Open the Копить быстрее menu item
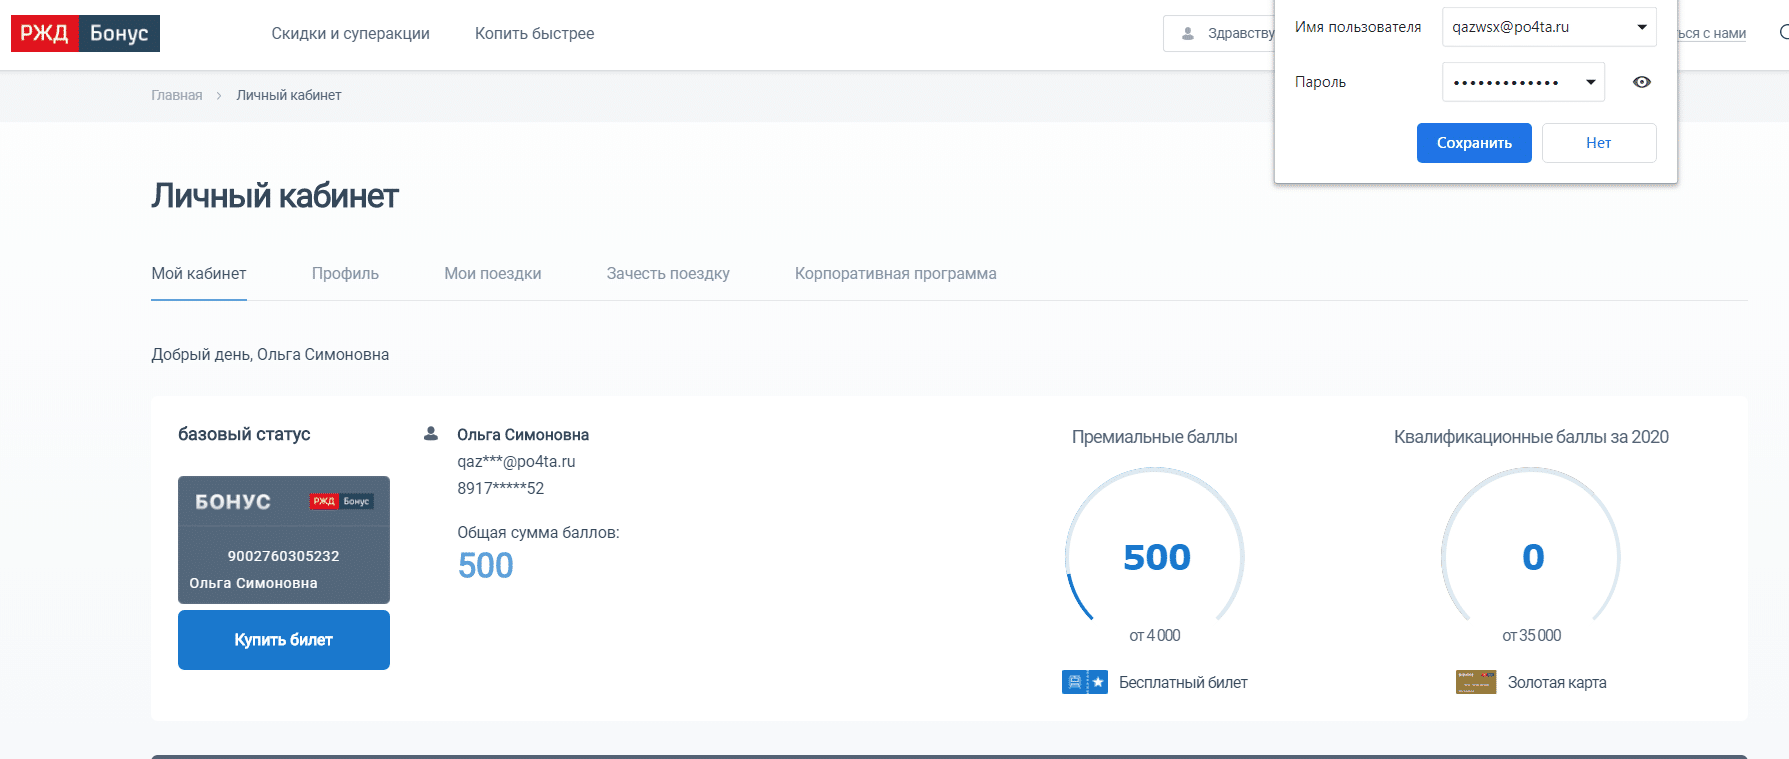1789x759 pixels. [534, 34]
